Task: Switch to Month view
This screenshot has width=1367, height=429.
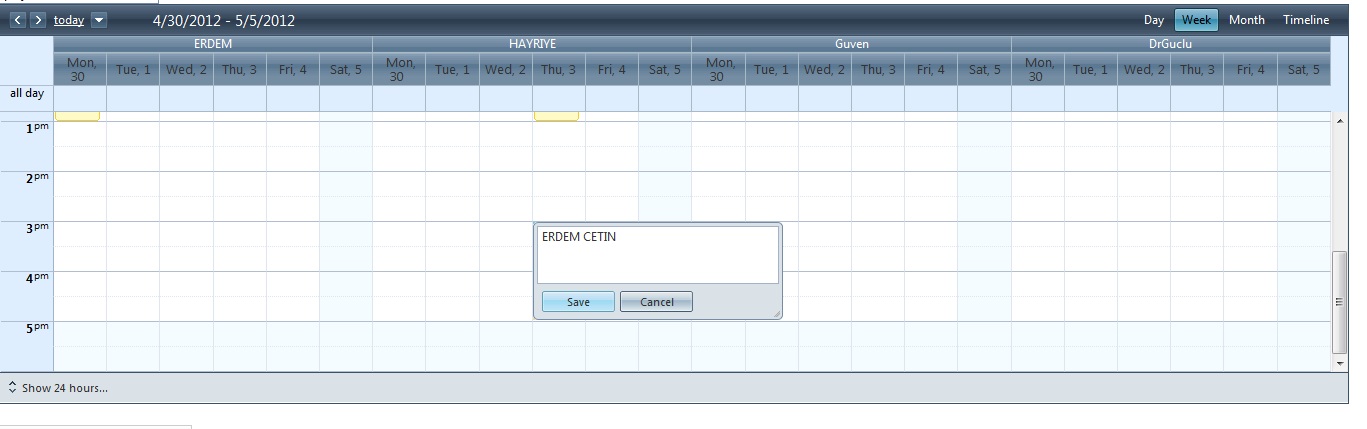Action: pos(1246,20)
